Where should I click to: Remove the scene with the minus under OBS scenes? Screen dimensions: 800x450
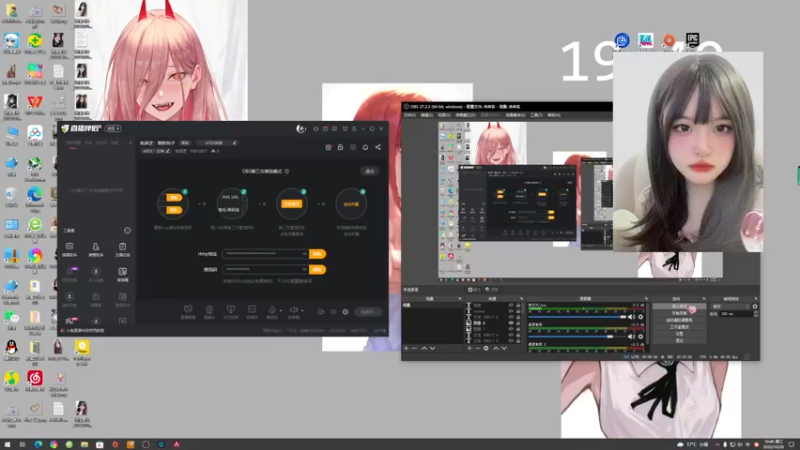pyautogui.click(x=414, y=348)
